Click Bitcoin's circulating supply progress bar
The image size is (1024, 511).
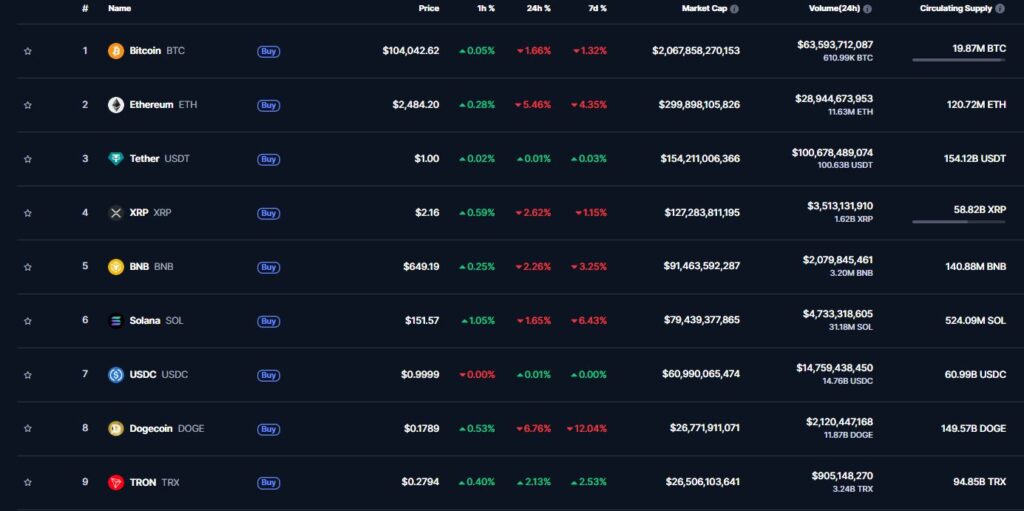[x=958, y=60]
